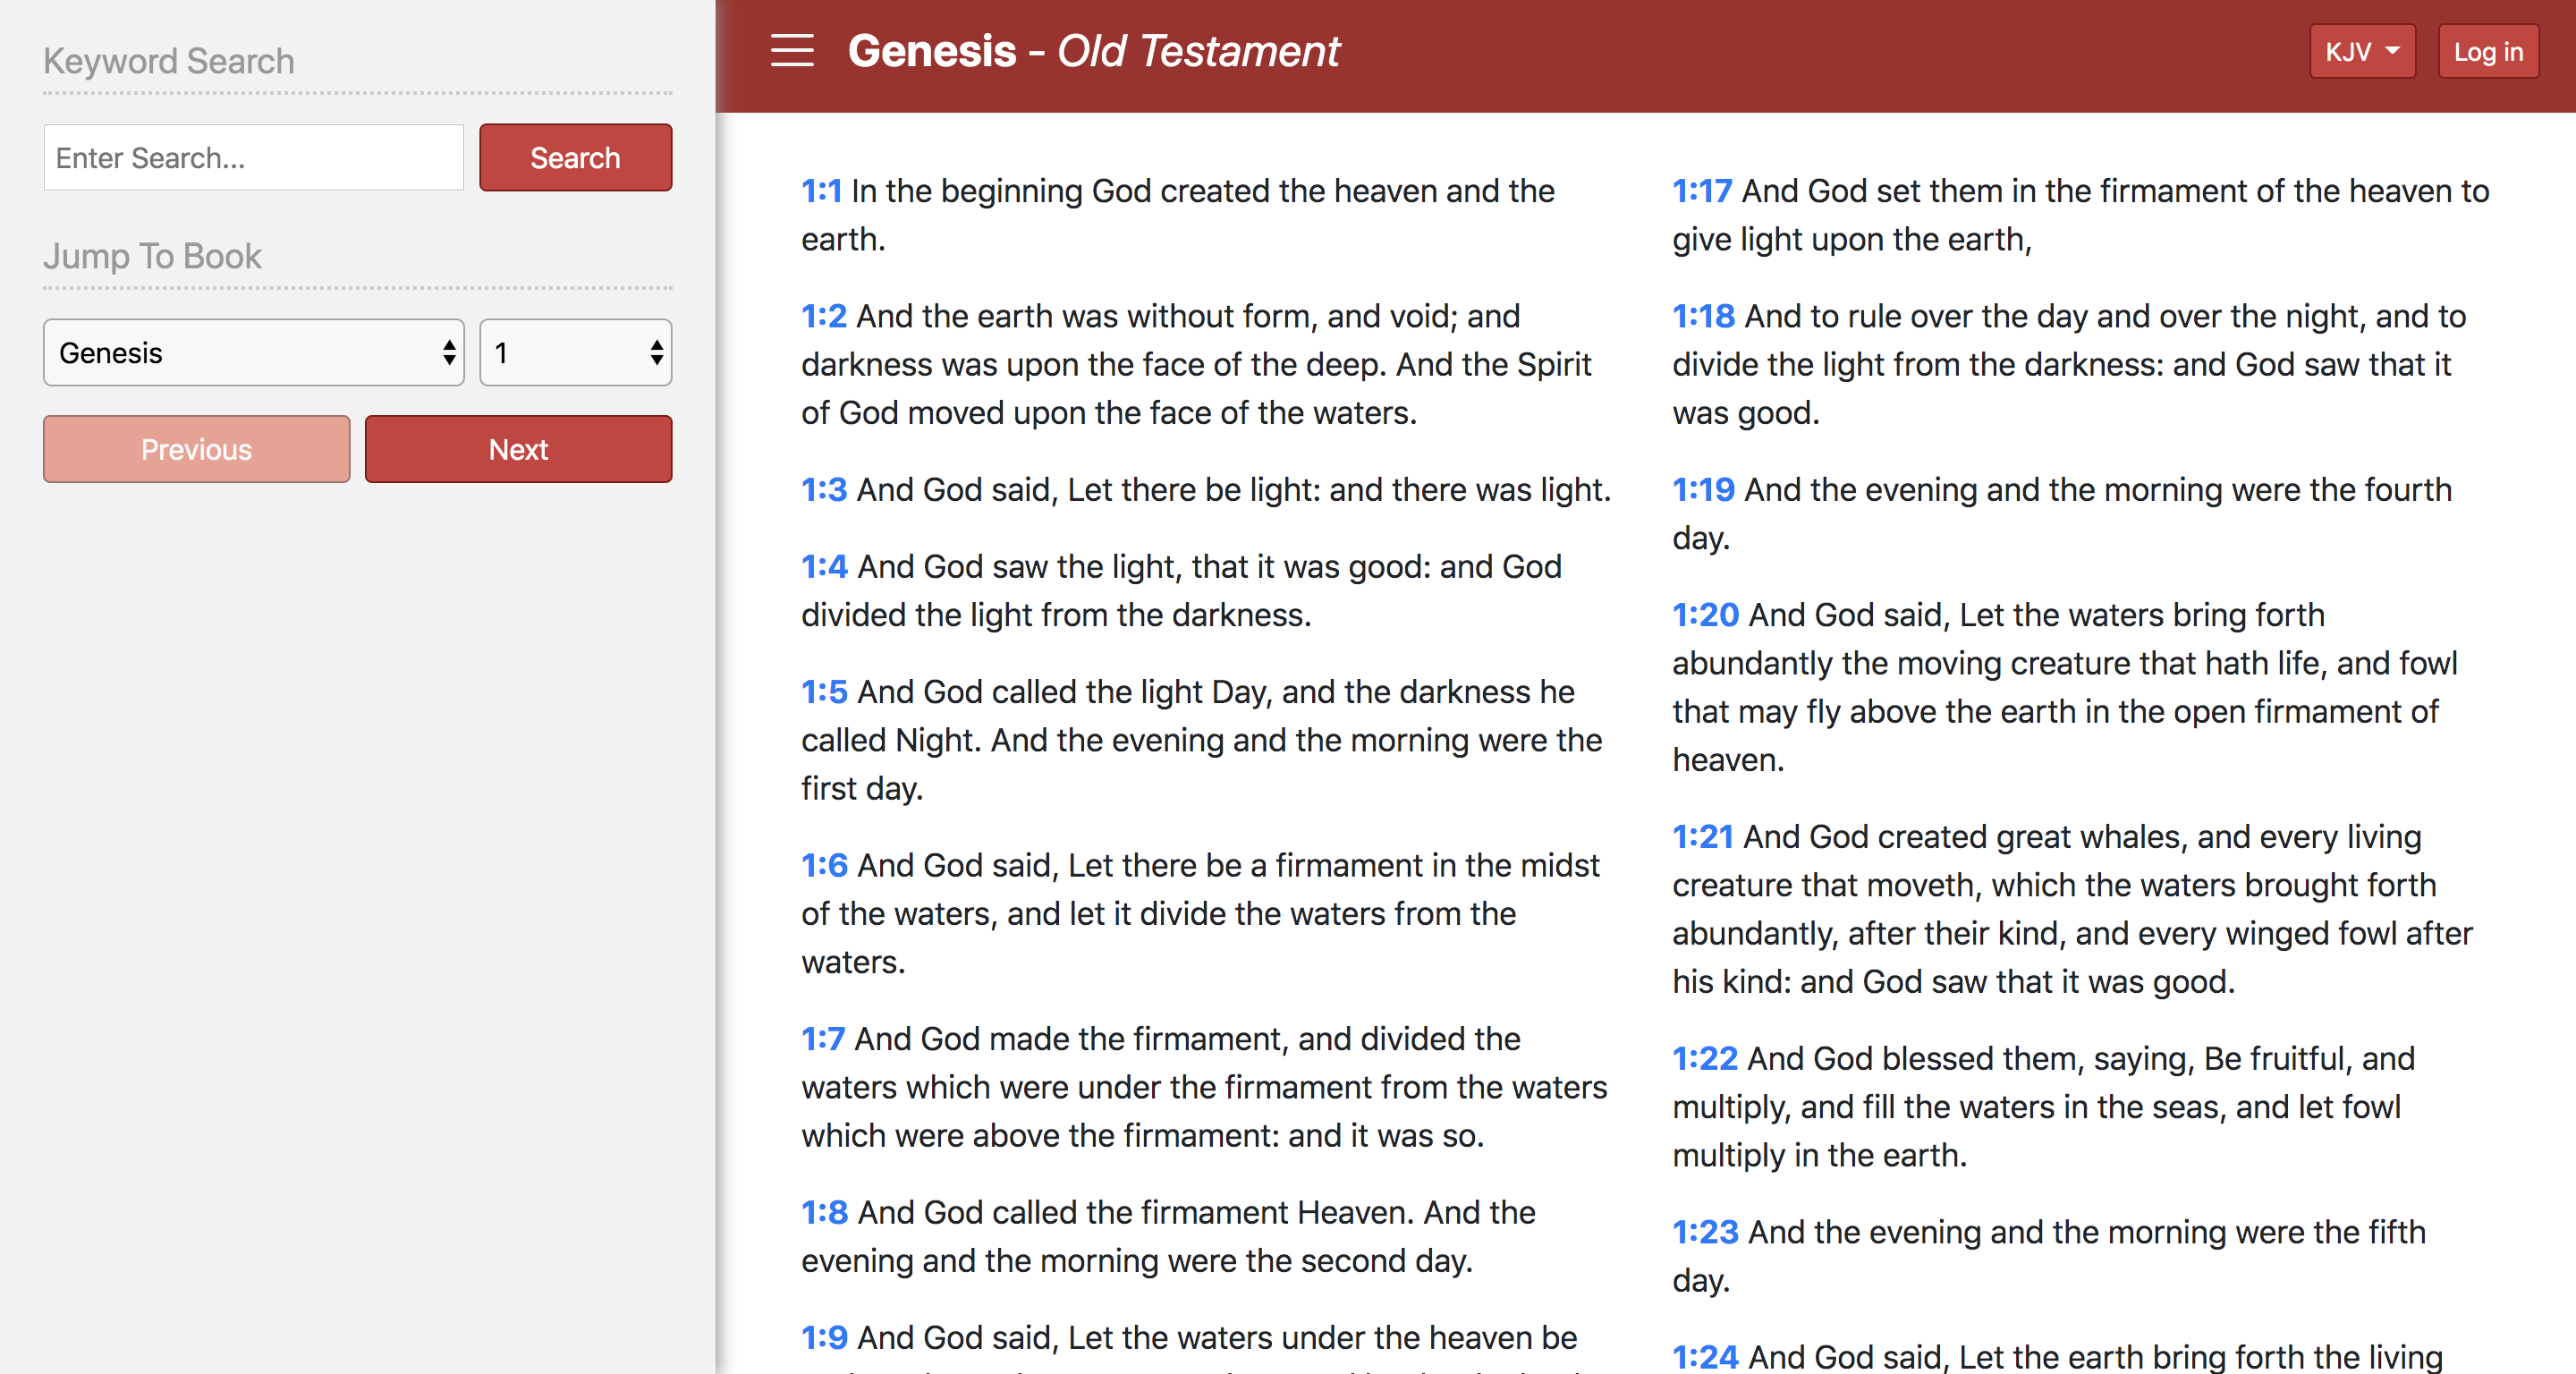2576x1374 pixels.
Task: Click the Jump To Book heading
Action: [x=152, y=257]
